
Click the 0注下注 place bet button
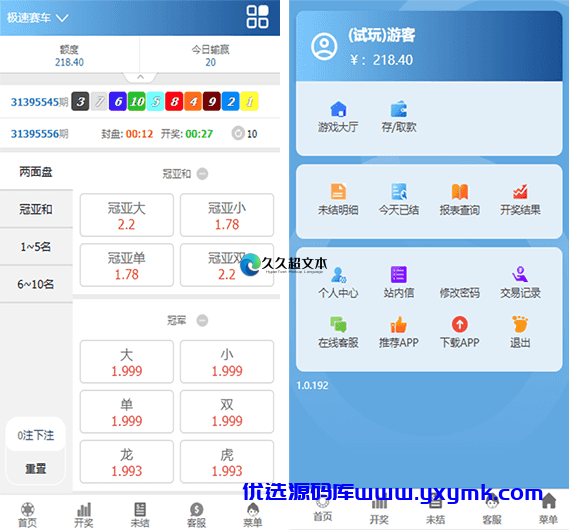coord(36,435)
